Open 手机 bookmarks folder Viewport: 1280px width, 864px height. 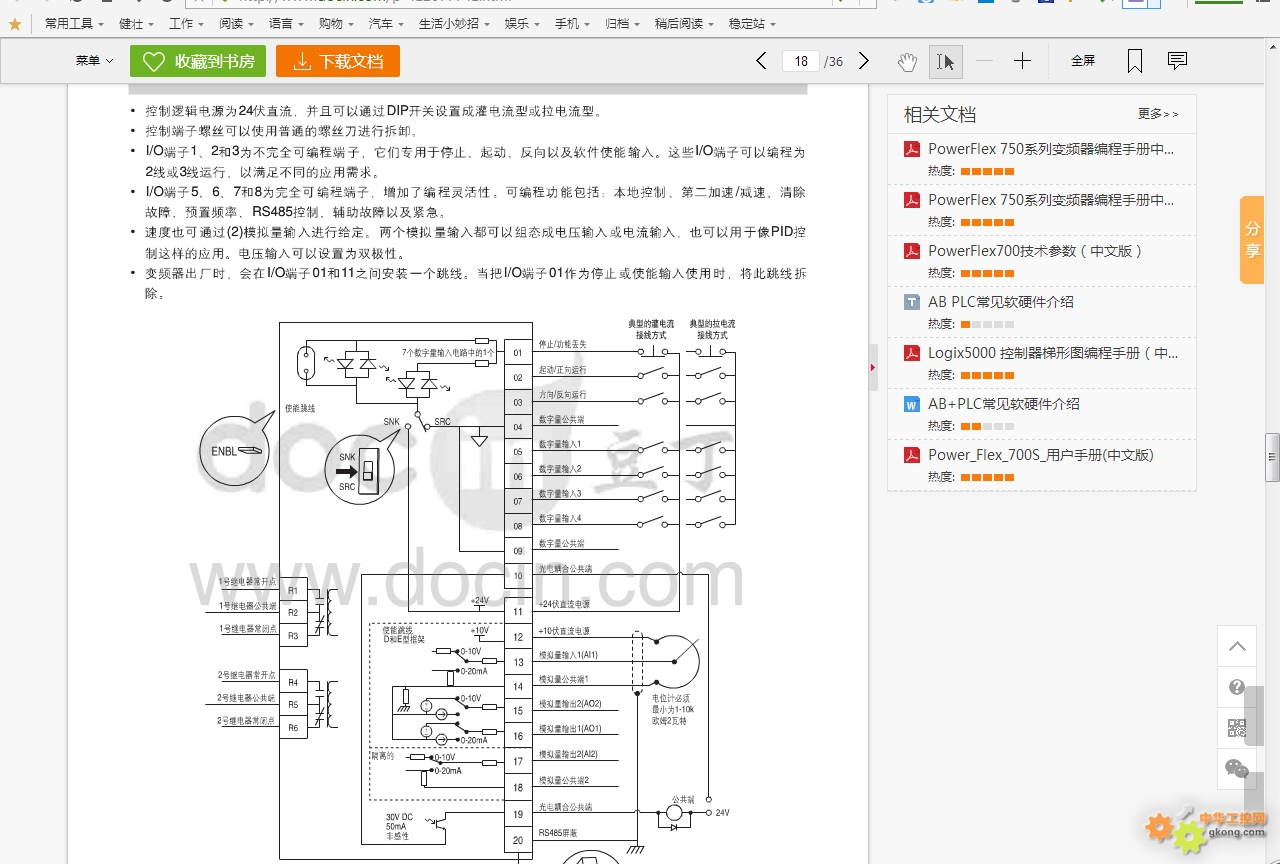pyautogui.click(x=573, y=24)
